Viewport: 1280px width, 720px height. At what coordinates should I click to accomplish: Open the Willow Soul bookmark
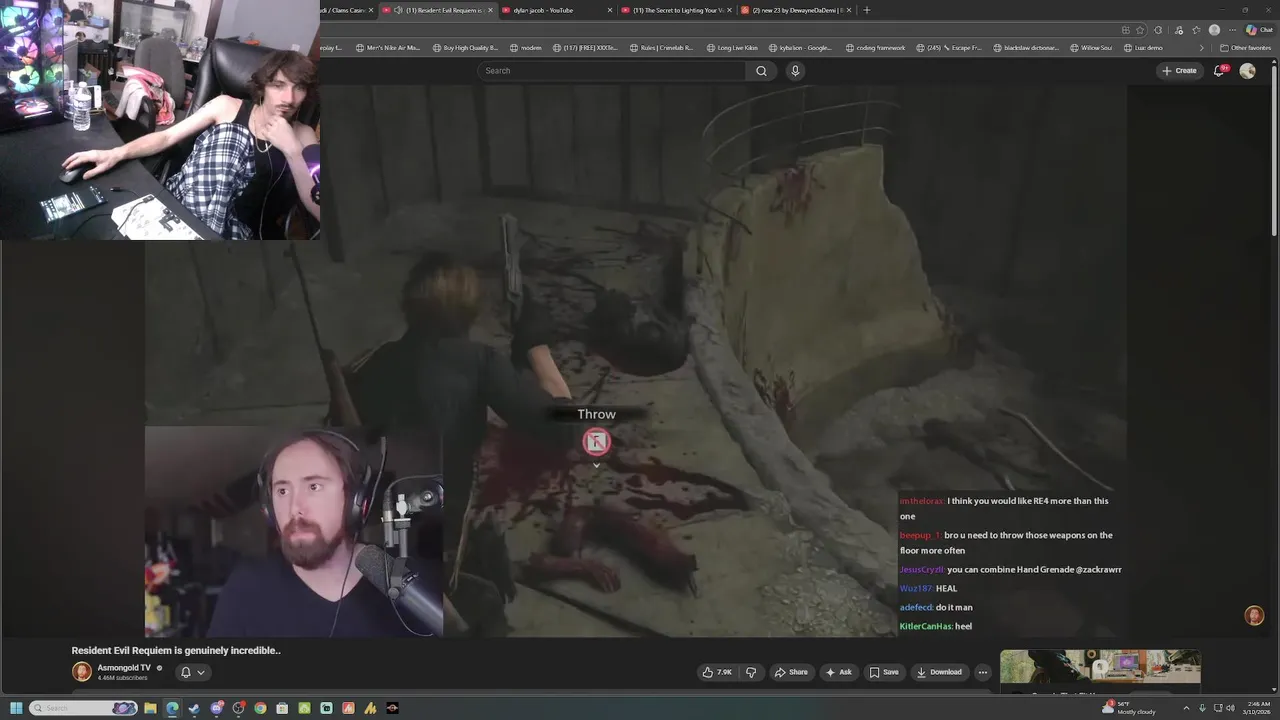click(1091, 48)
